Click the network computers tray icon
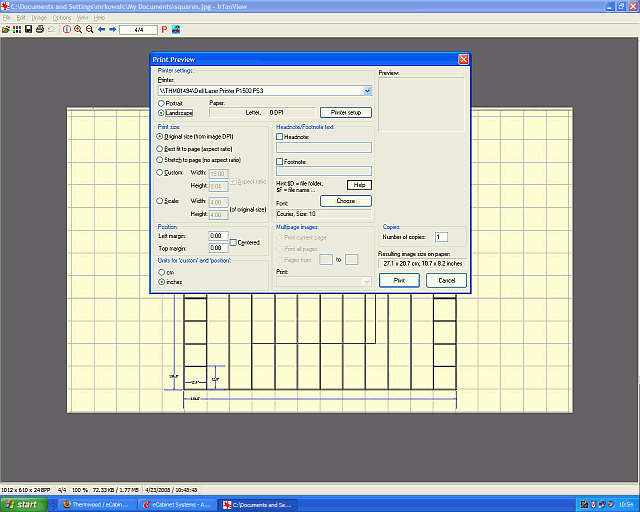This screenshot has height=512, width=640. (x=602, y=505)
